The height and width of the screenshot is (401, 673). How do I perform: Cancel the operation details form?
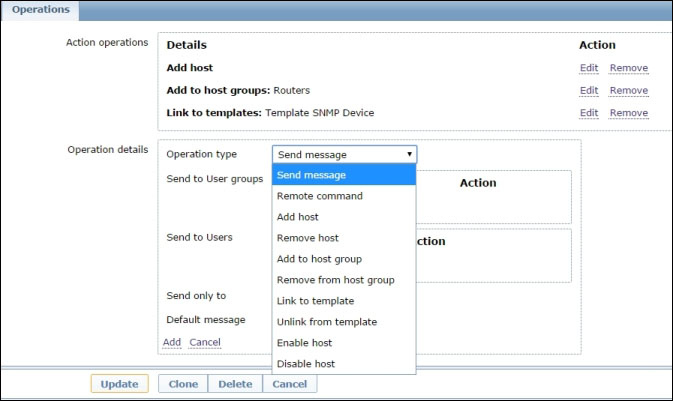[x=204, y=342]
